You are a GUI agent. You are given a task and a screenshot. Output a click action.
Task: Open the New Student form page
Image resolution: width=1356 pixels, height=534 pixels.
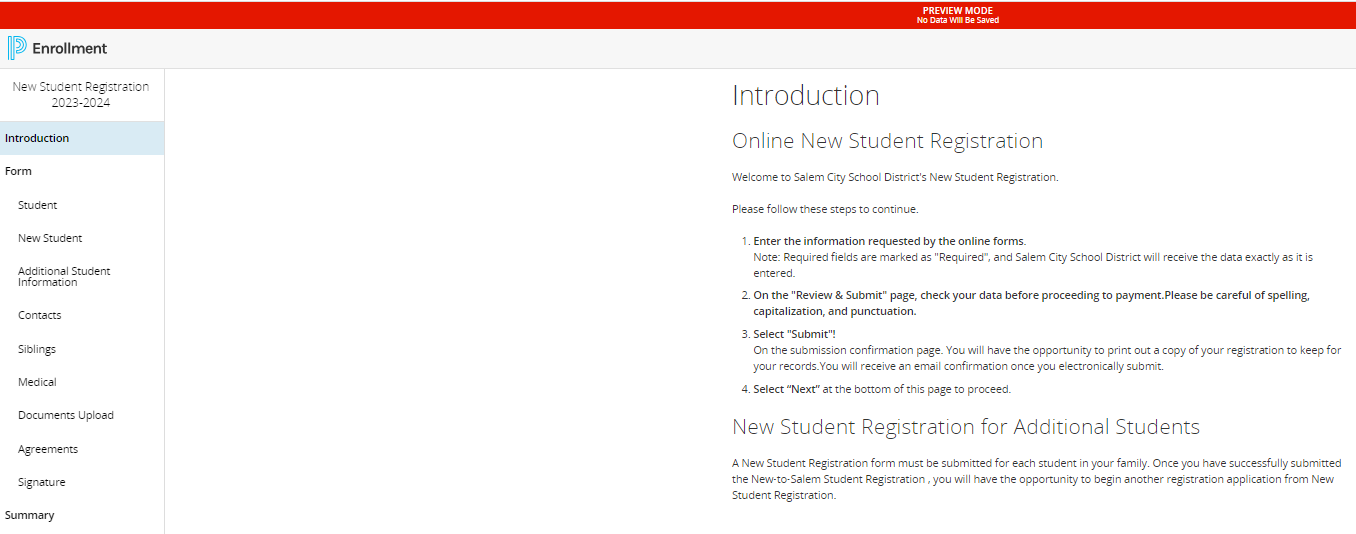[50, 238]
